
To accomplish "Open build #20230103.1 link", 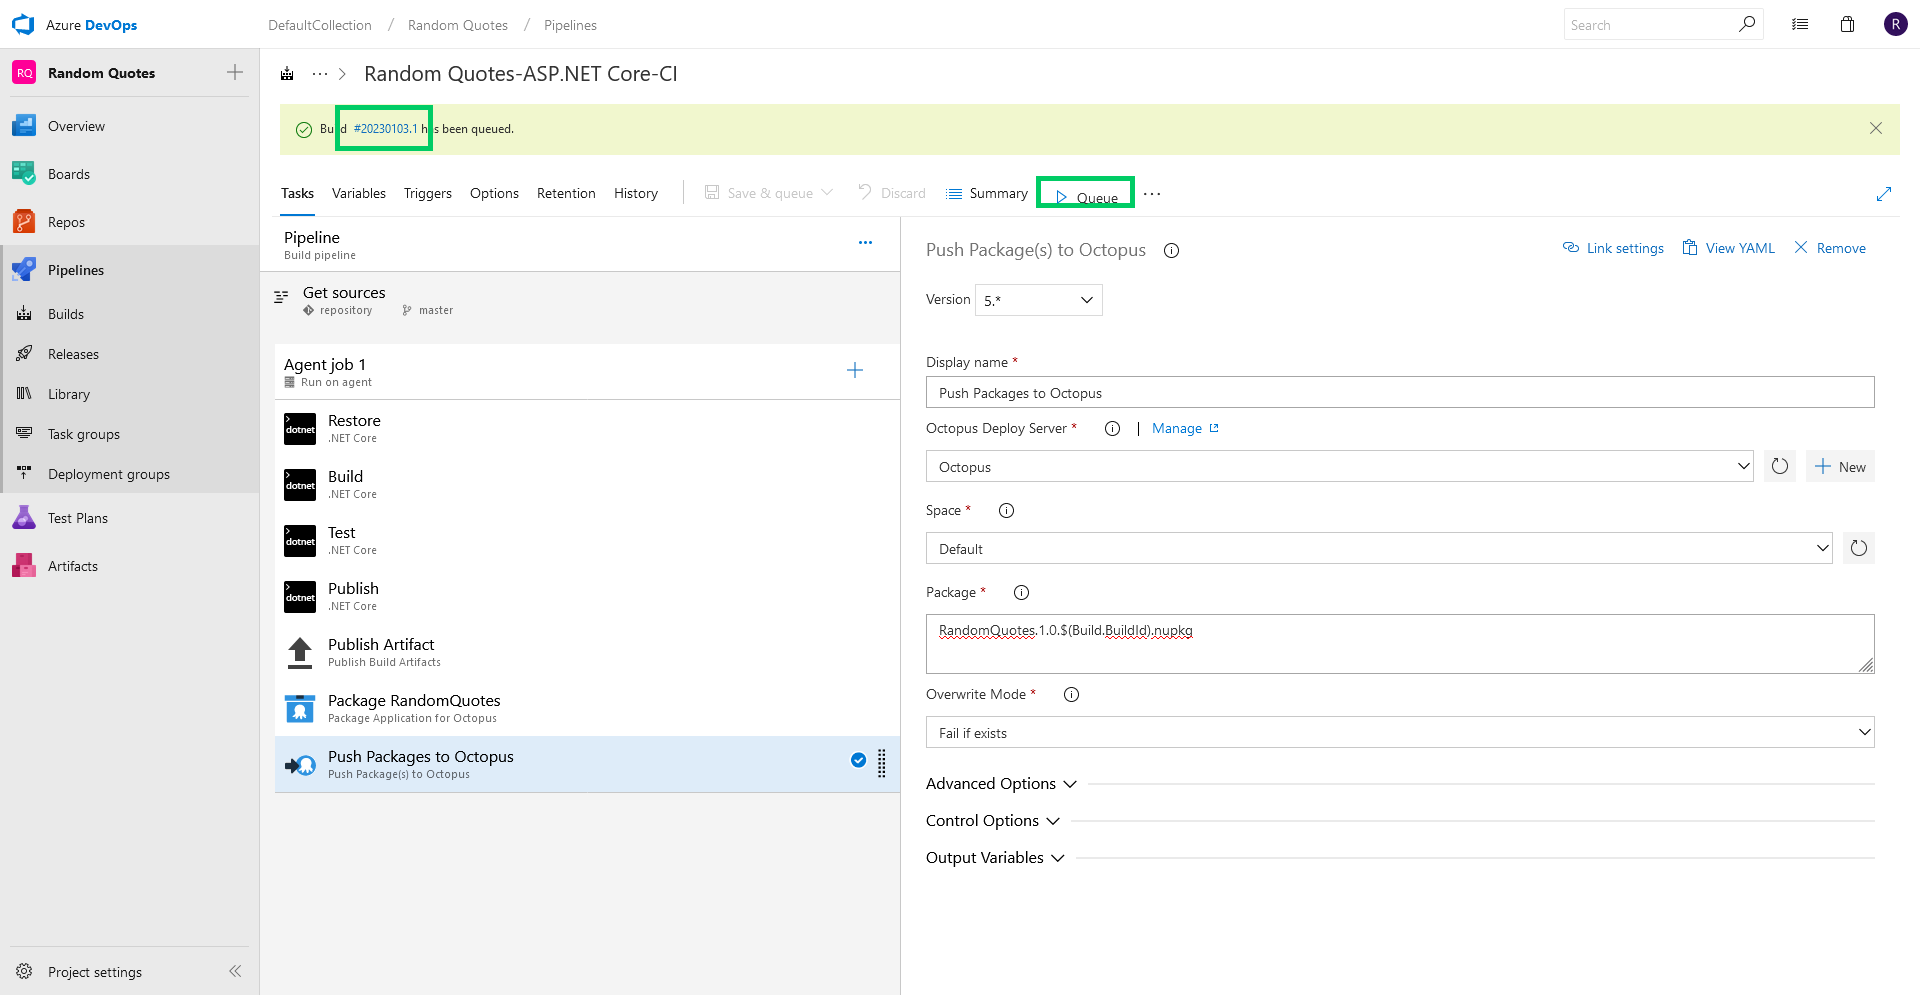I will [x=386, y=129].
